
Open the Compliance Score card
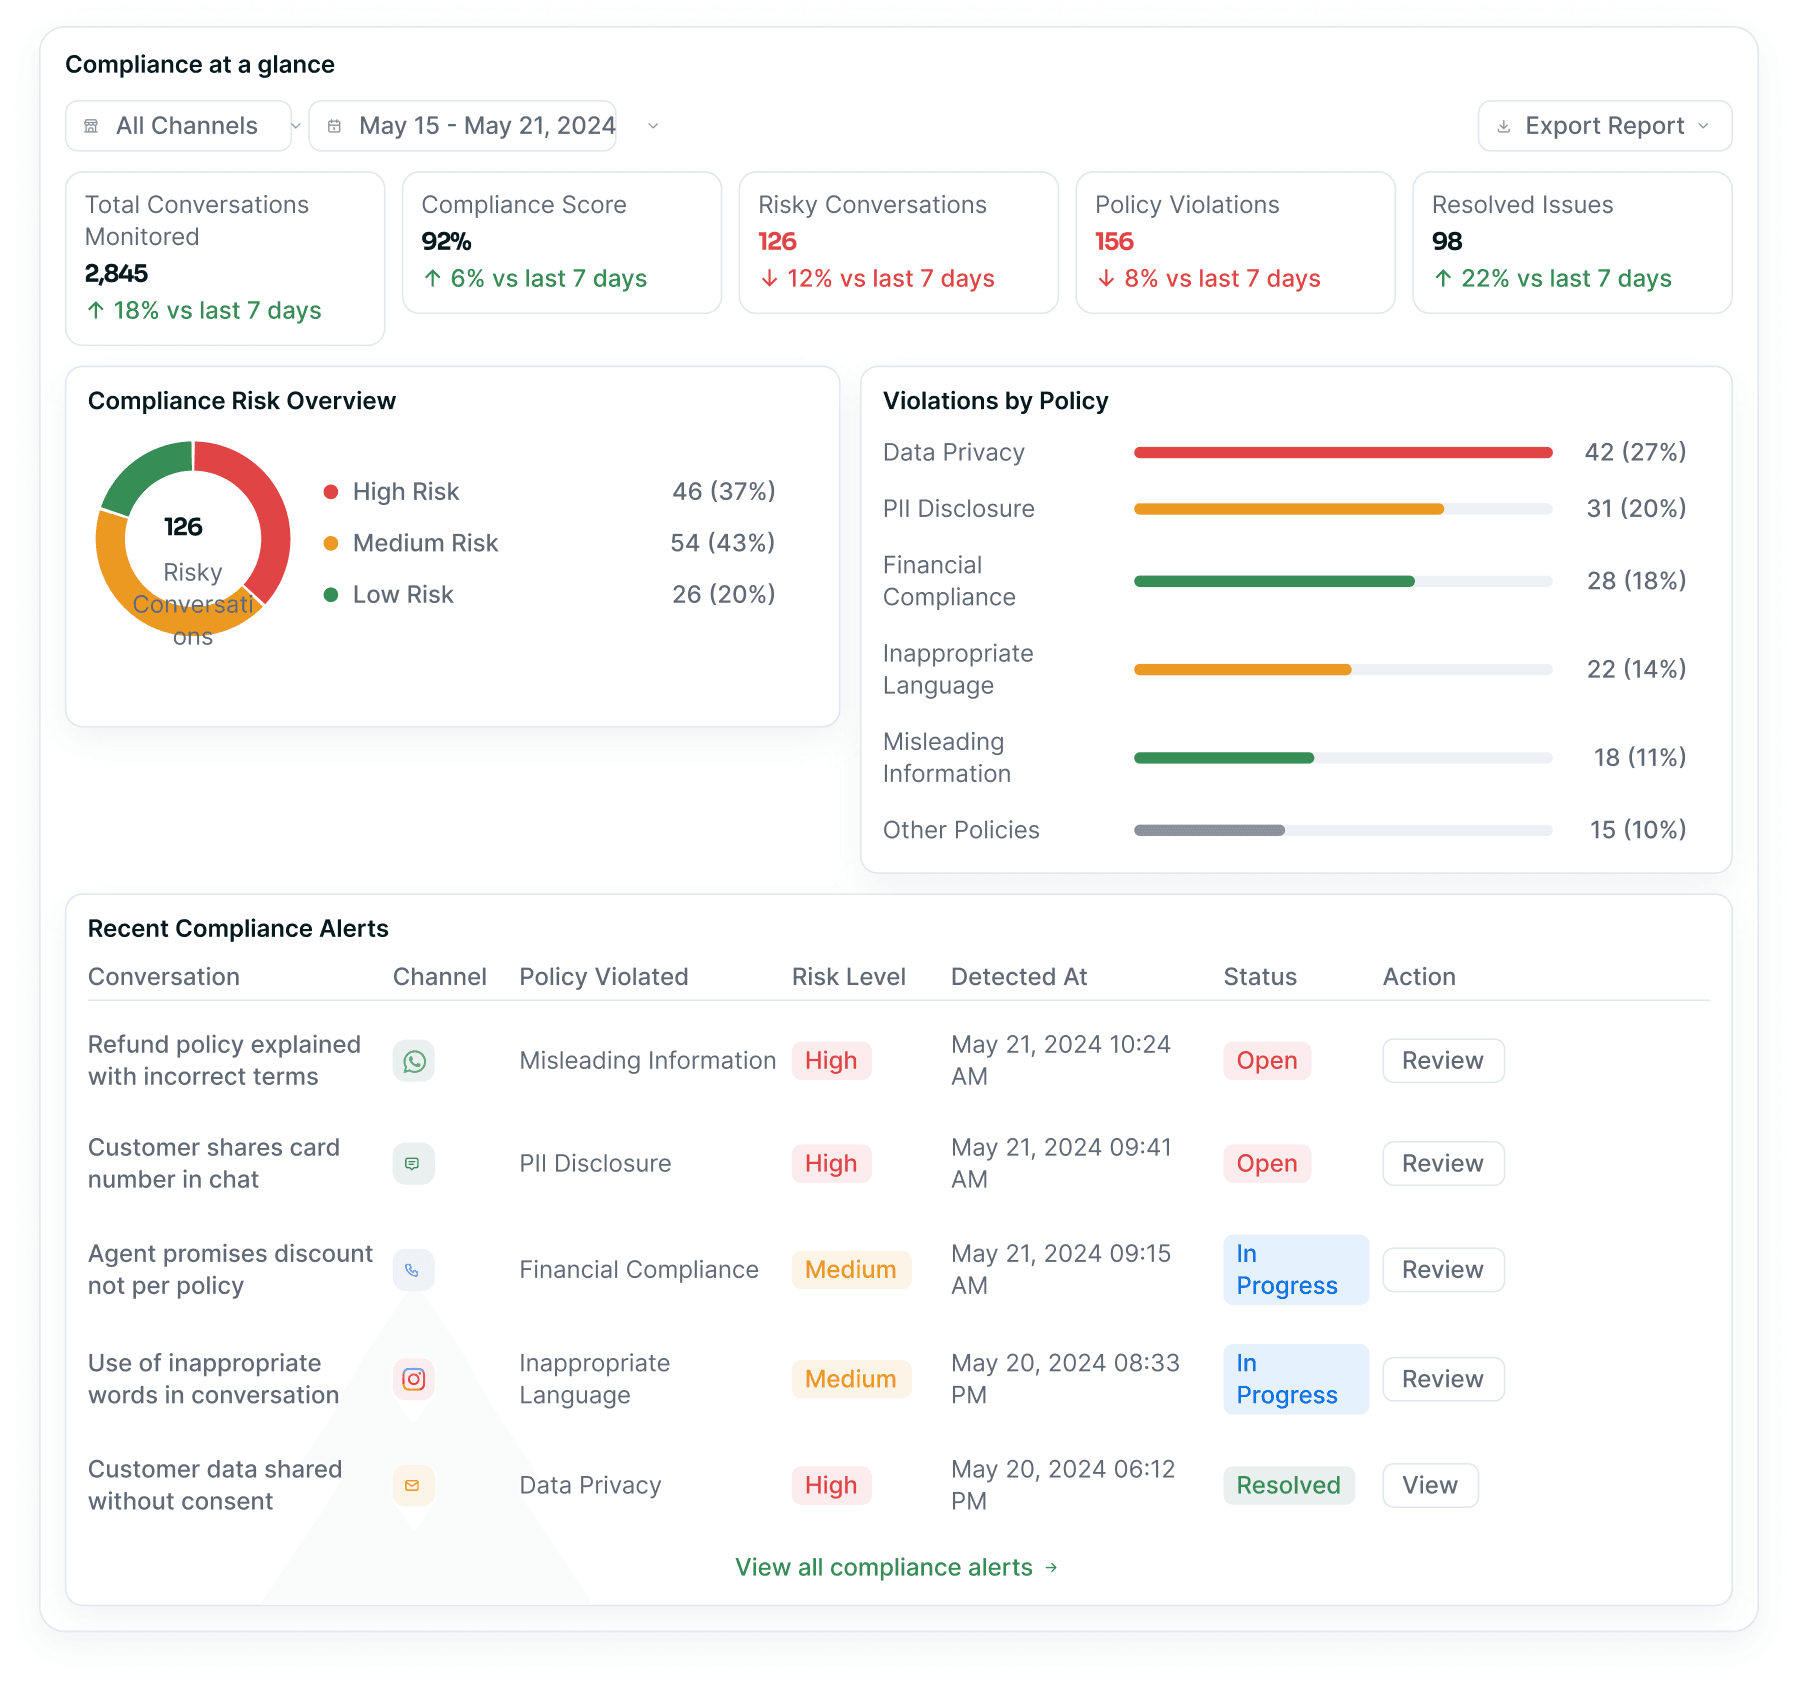562,242
